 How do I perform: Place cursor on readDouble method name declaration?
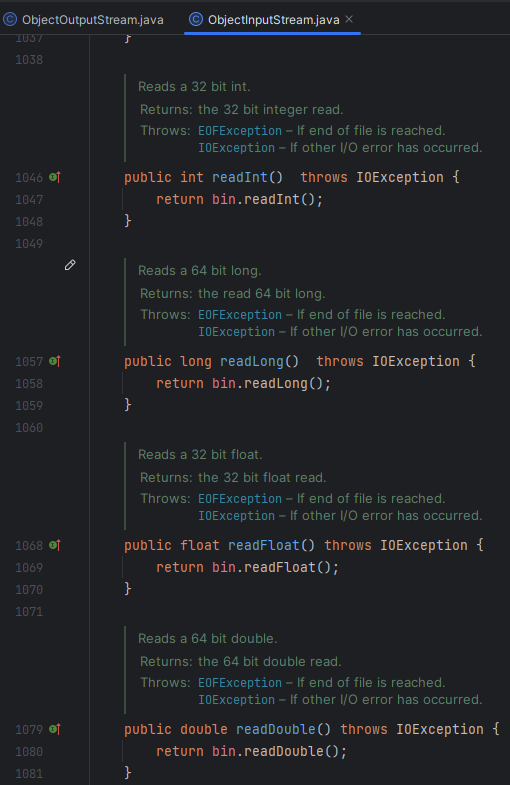276,729
